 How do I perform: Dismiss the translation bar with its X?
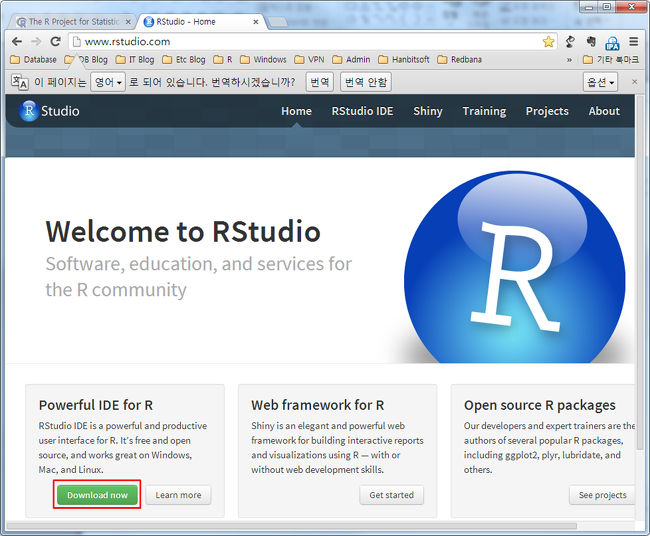pos(634,82)
